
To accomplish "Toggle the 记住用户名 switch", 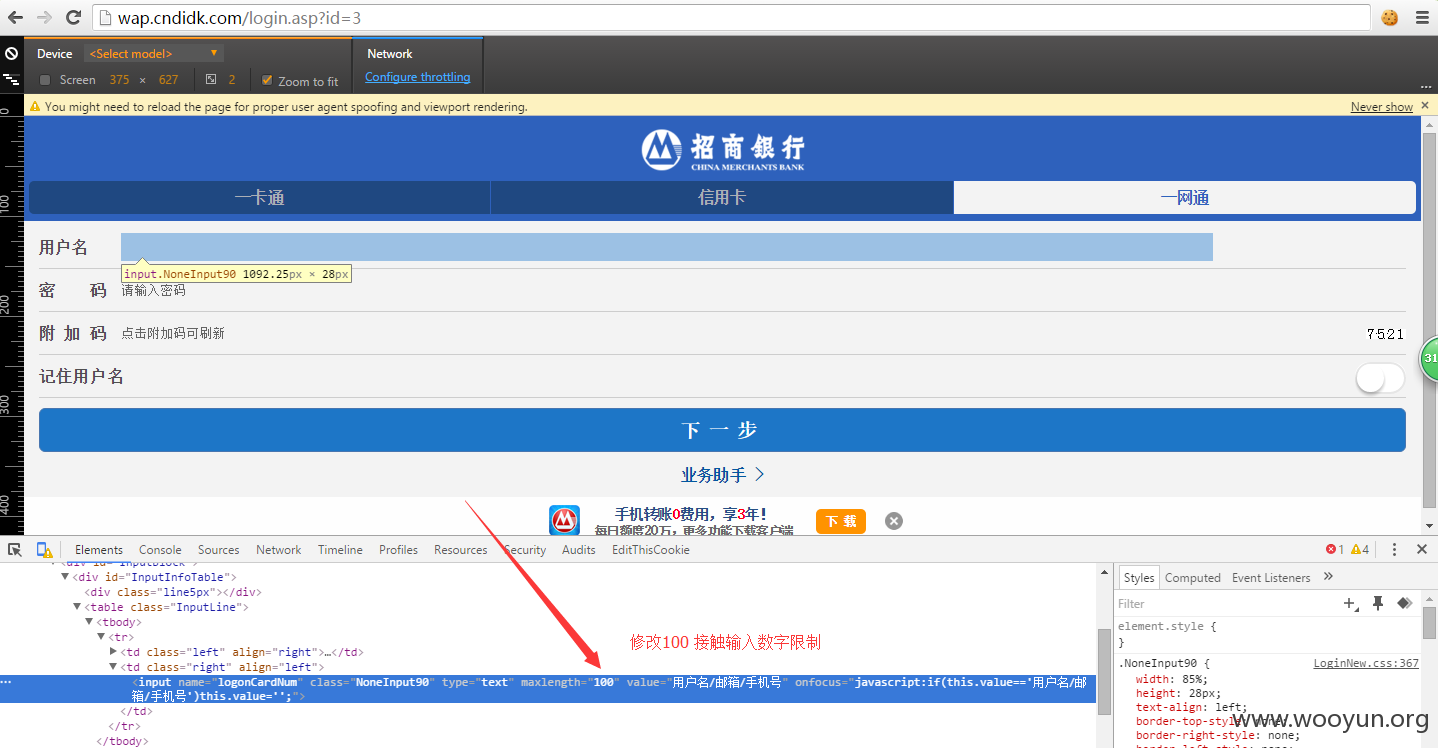I will click(1380, 377).
